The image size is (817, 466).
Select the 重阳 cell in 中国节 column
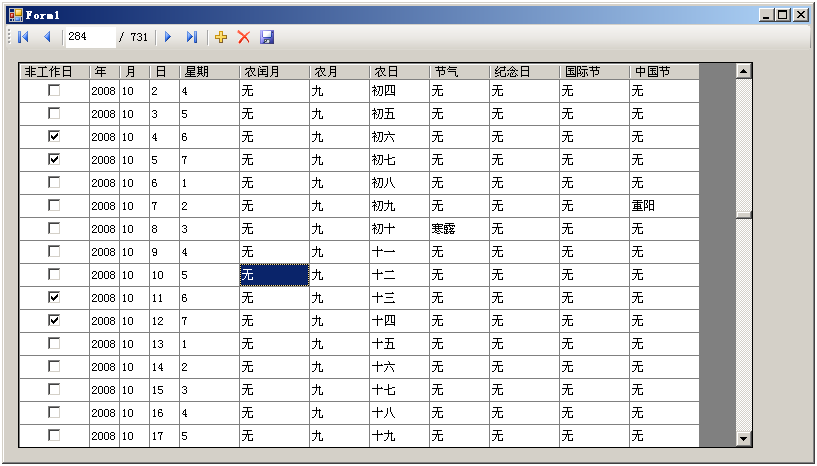(x=664, y=206)
